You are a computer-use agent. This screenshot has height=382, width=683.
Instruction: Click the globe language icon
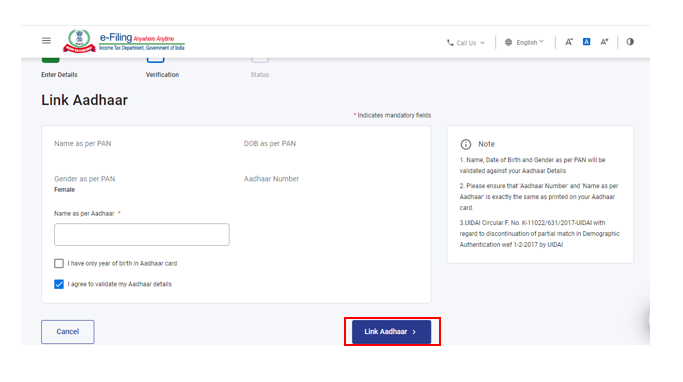tap(508, 42)
